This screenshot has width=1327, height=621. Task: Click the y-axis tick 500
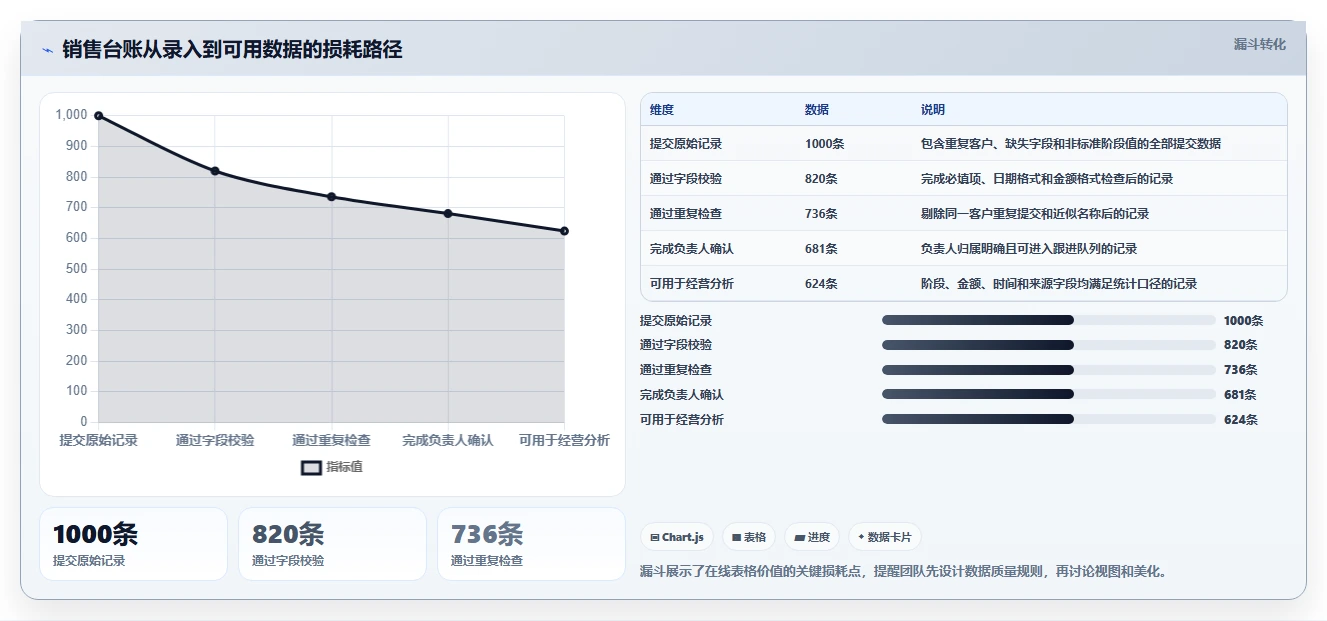pos(77,269)
